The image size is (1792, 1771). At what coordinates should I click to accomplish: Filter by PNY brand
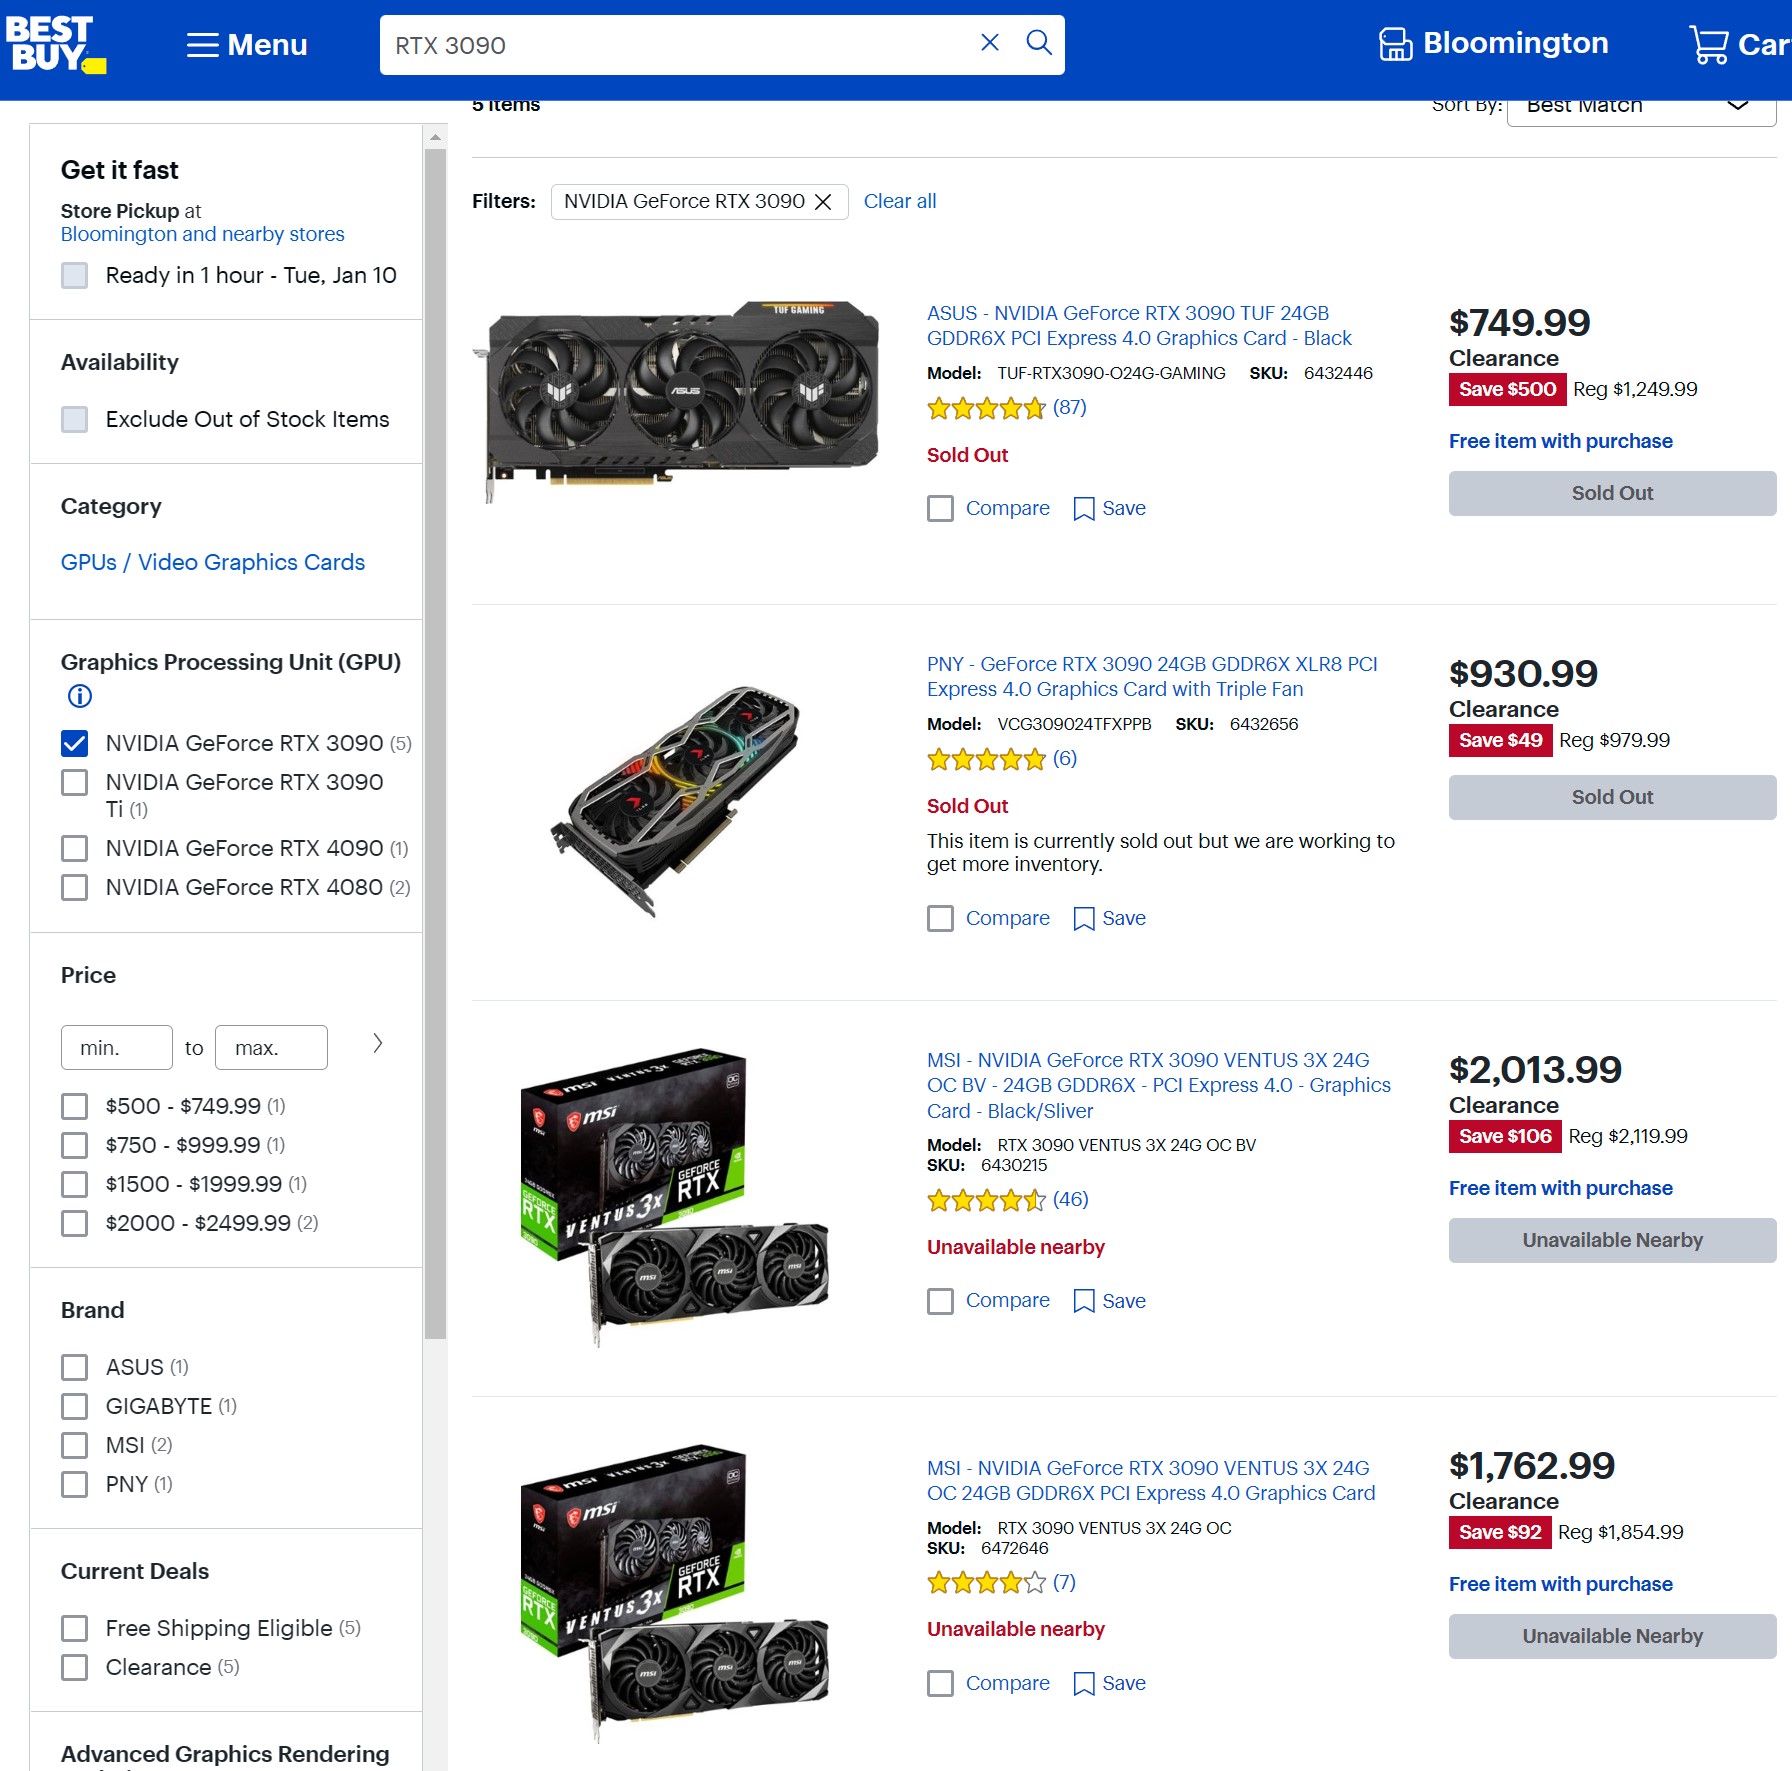pos(75,1484)
